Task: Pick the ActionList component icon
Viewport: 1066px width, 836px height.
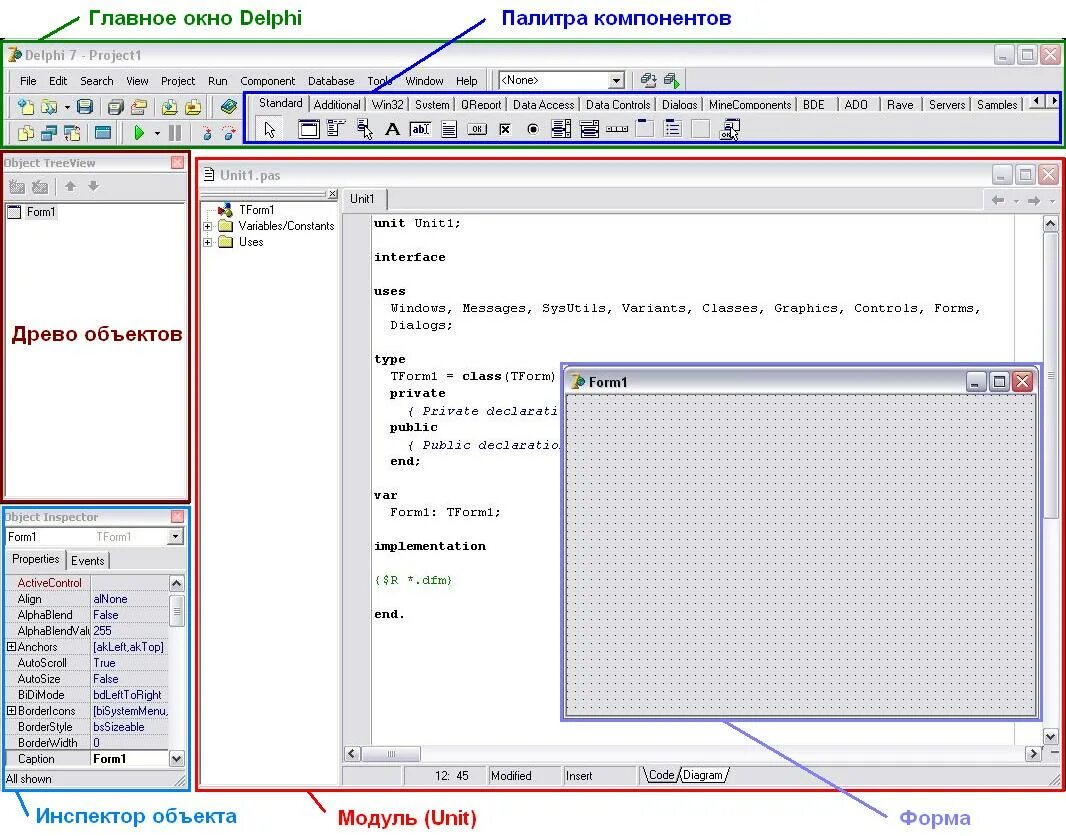Action: (729, 128)
